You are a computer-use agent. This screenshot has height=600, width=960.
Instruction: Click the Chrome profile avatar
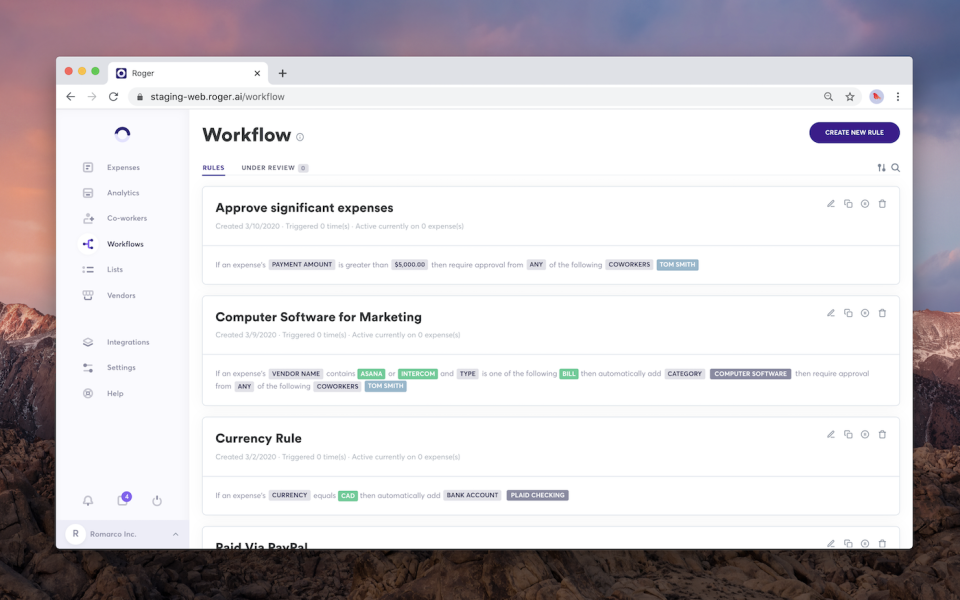pyautogui.click(x=877, y=97)
